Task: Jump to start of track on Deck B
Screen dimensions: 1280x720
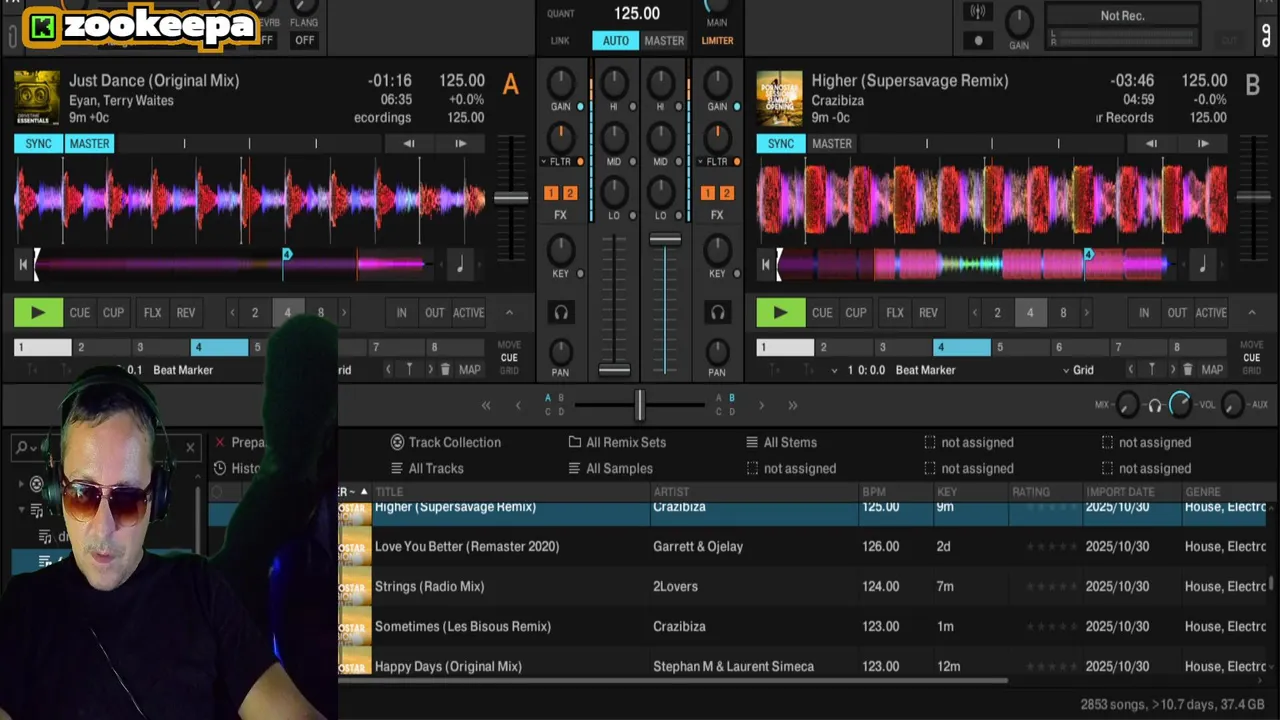Action: click(x=765, y=265)
